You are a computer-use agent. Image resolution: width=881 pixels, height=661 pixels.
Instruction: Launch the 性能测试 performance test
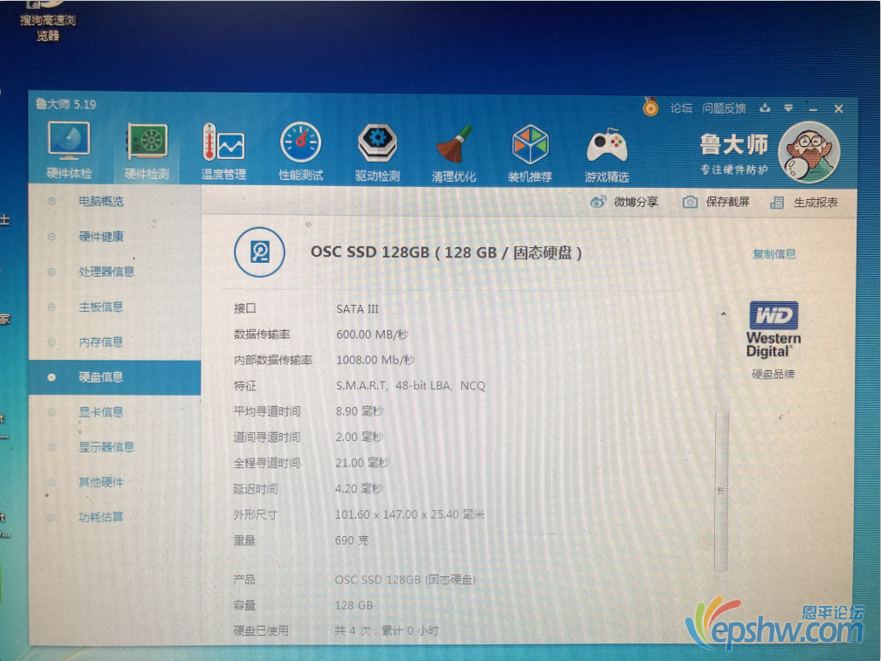coord(301,152)
